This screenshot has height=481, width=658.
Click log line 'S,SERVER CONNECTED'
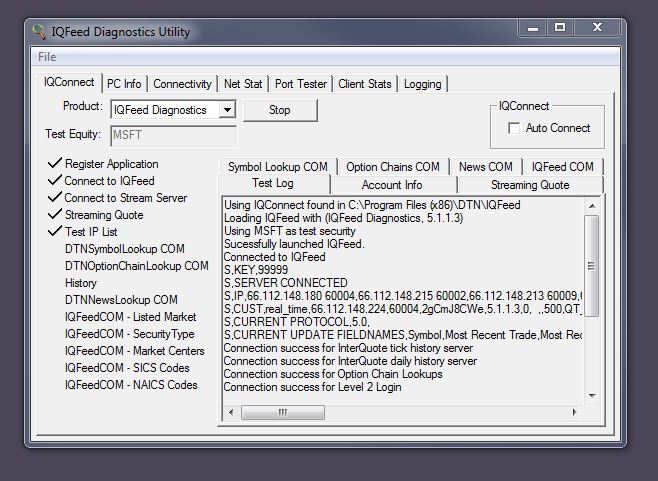click(x=286, y=283)
